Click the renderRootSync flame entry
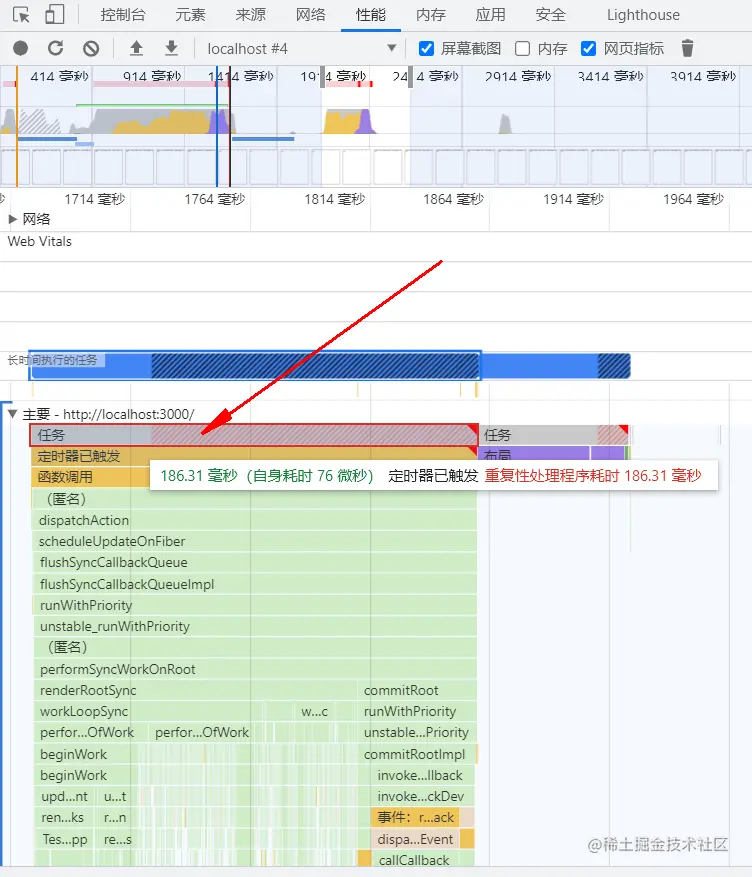The height and width of the screenshot is (877, 752). (195, 690)
